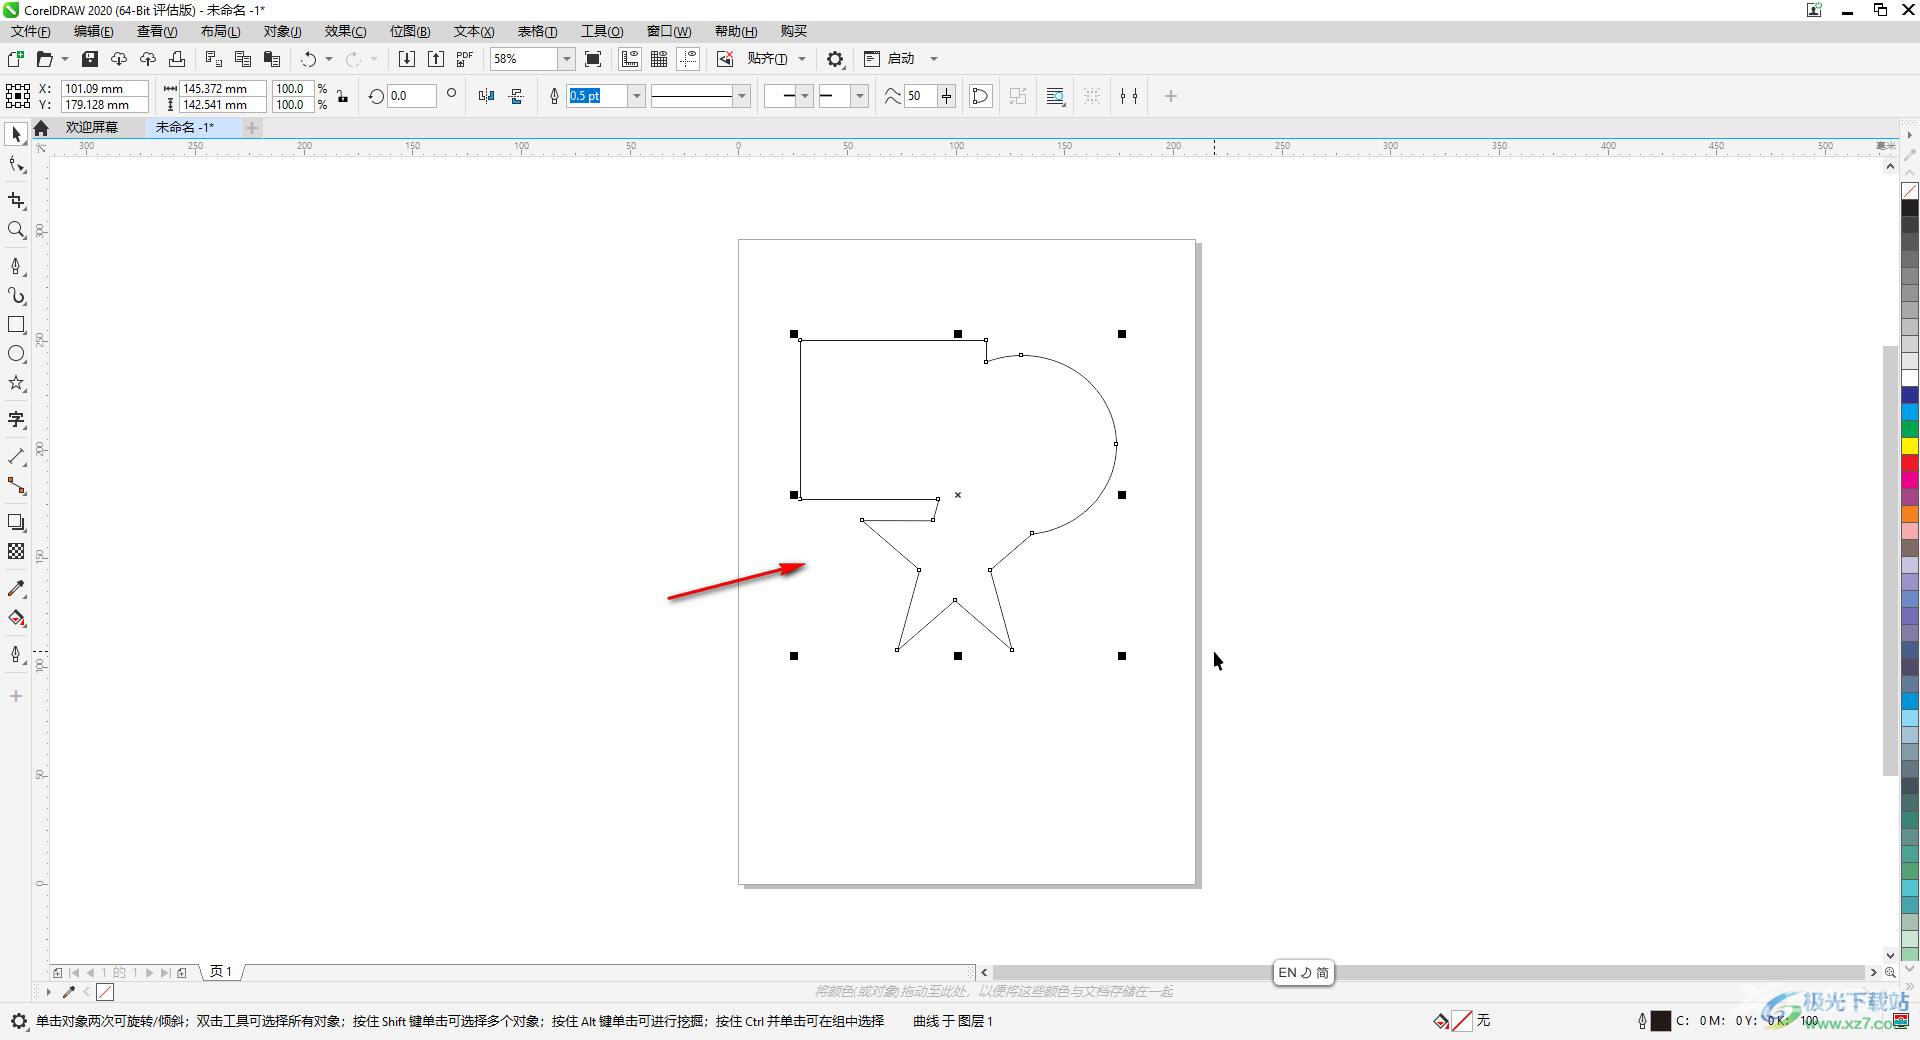Click the no-color swatch atop palette

[1910, 190]
